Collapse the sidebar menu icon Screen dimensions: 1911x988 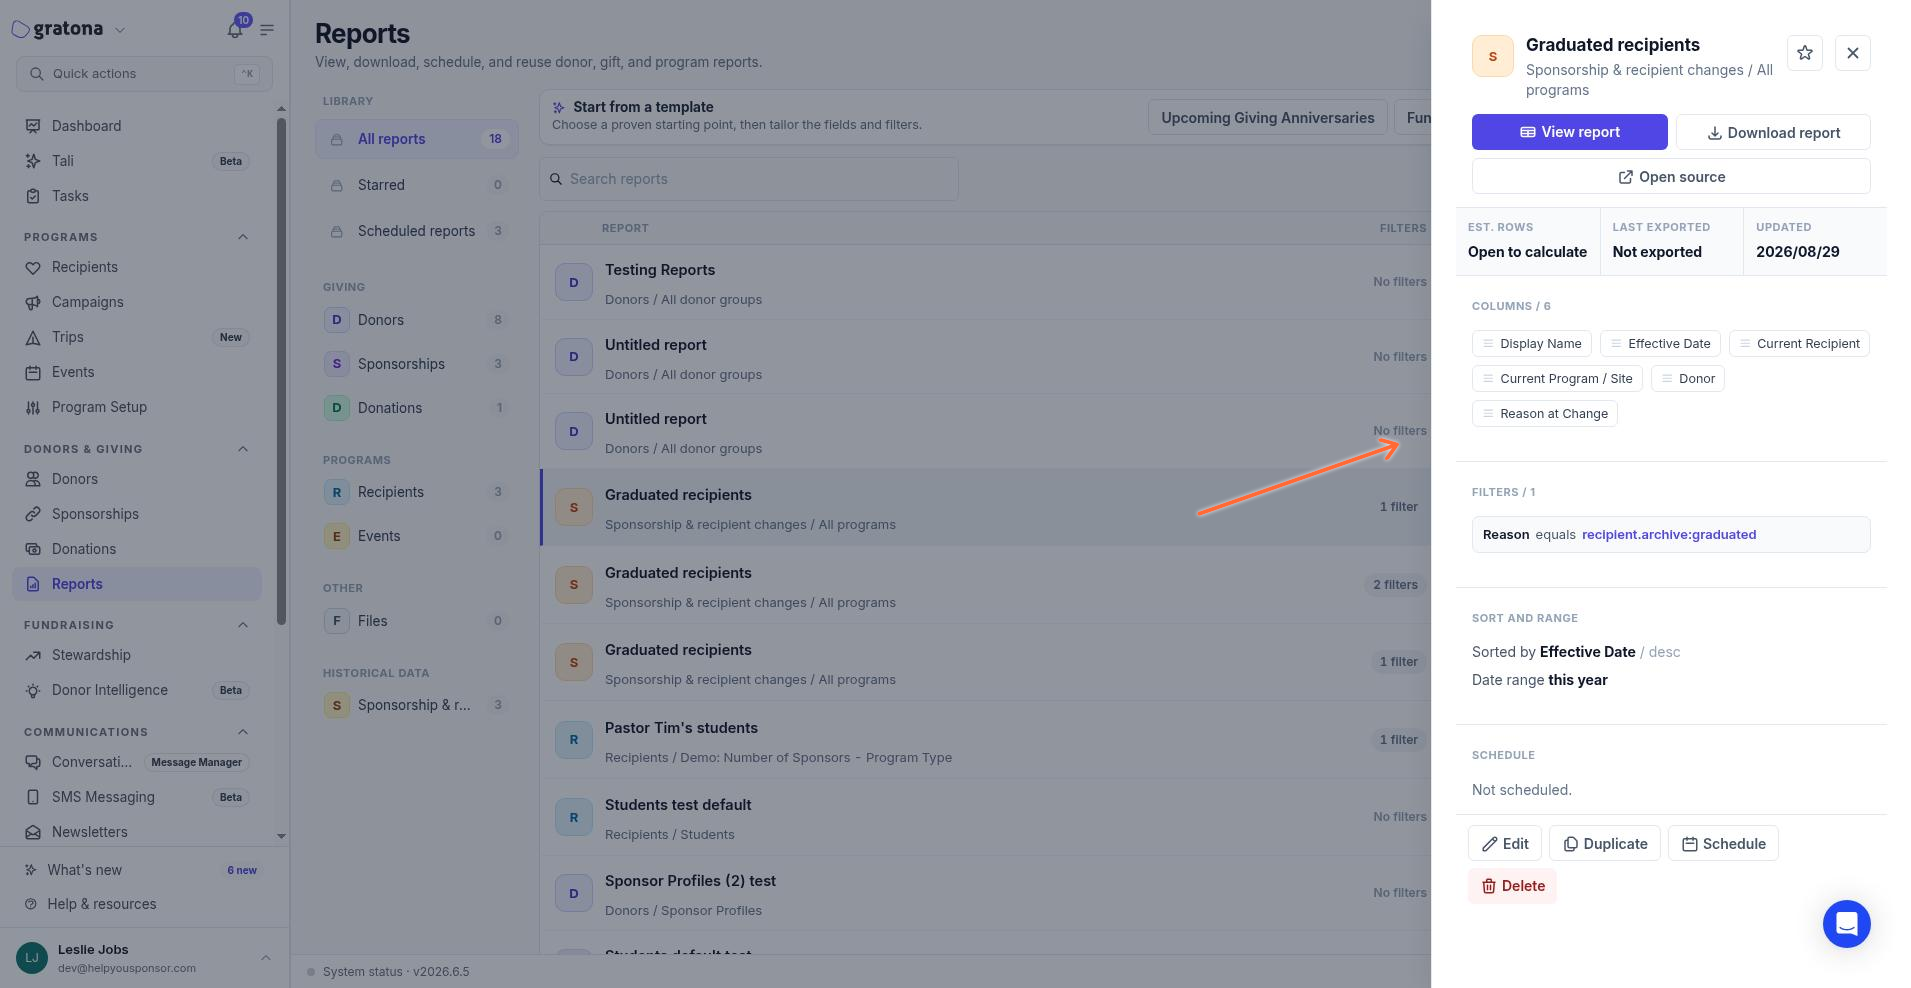point(267,30)
